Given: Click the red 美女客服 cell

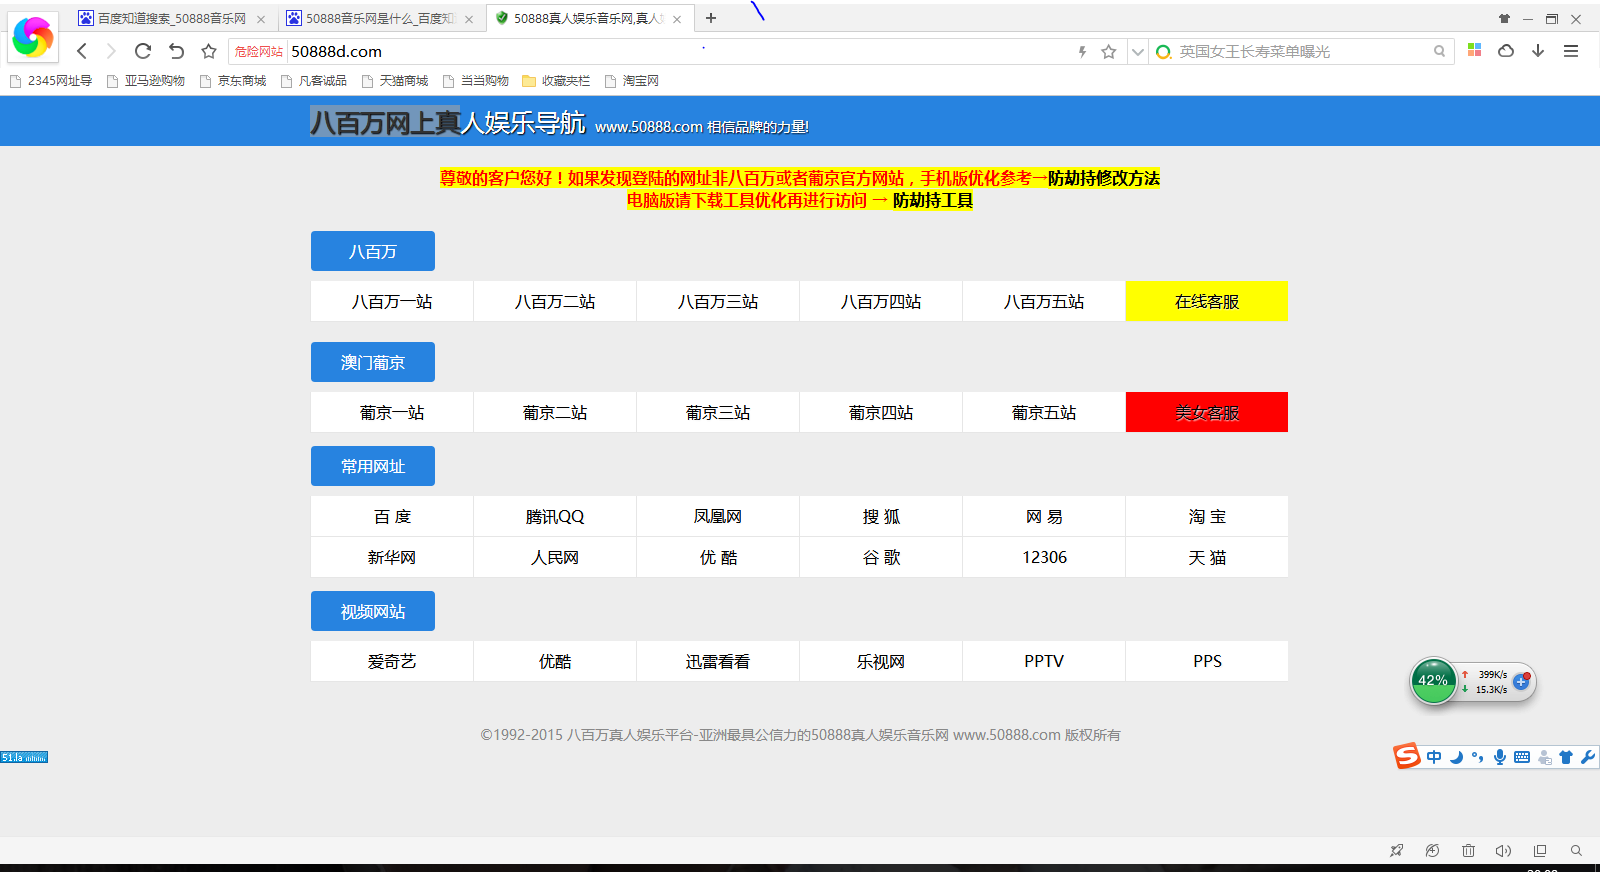Looking at the screenshot, I should point(1207,412).
